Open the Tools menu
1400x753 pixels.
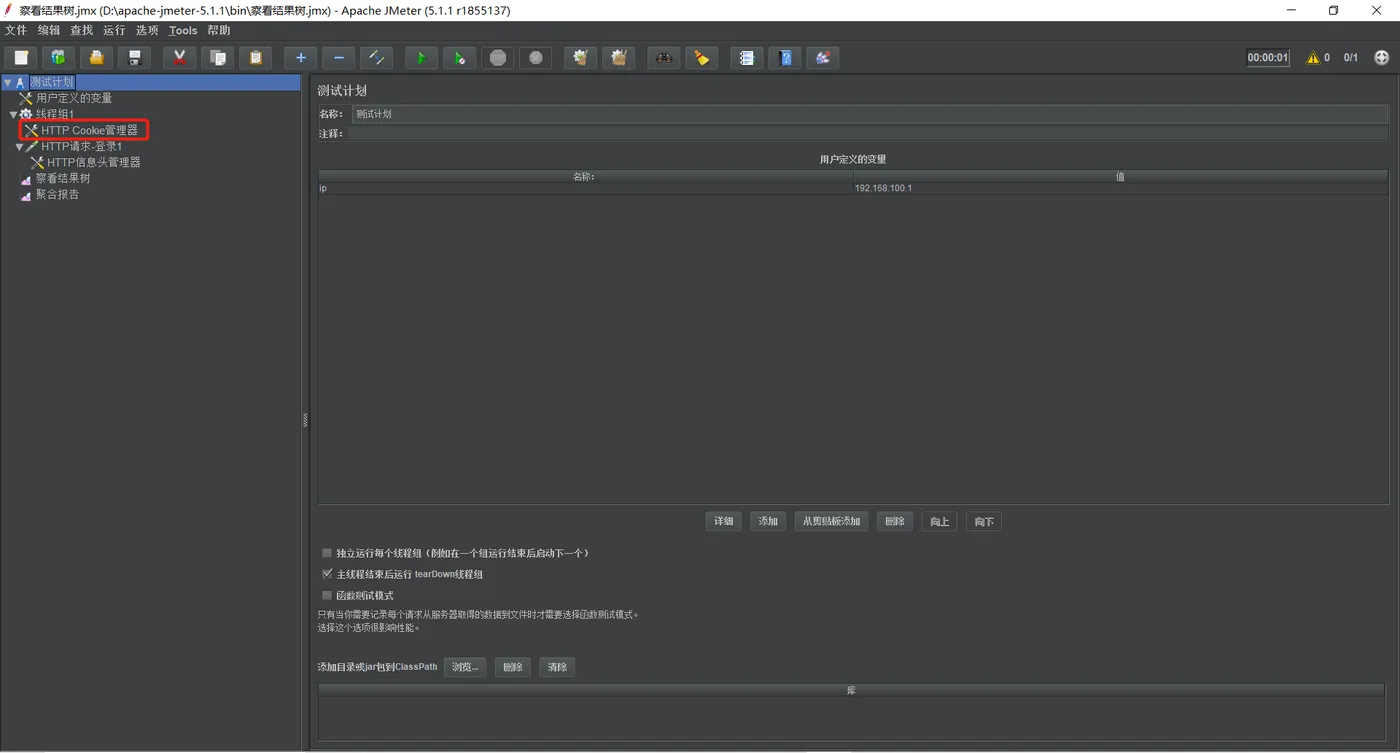pos(183,30)
